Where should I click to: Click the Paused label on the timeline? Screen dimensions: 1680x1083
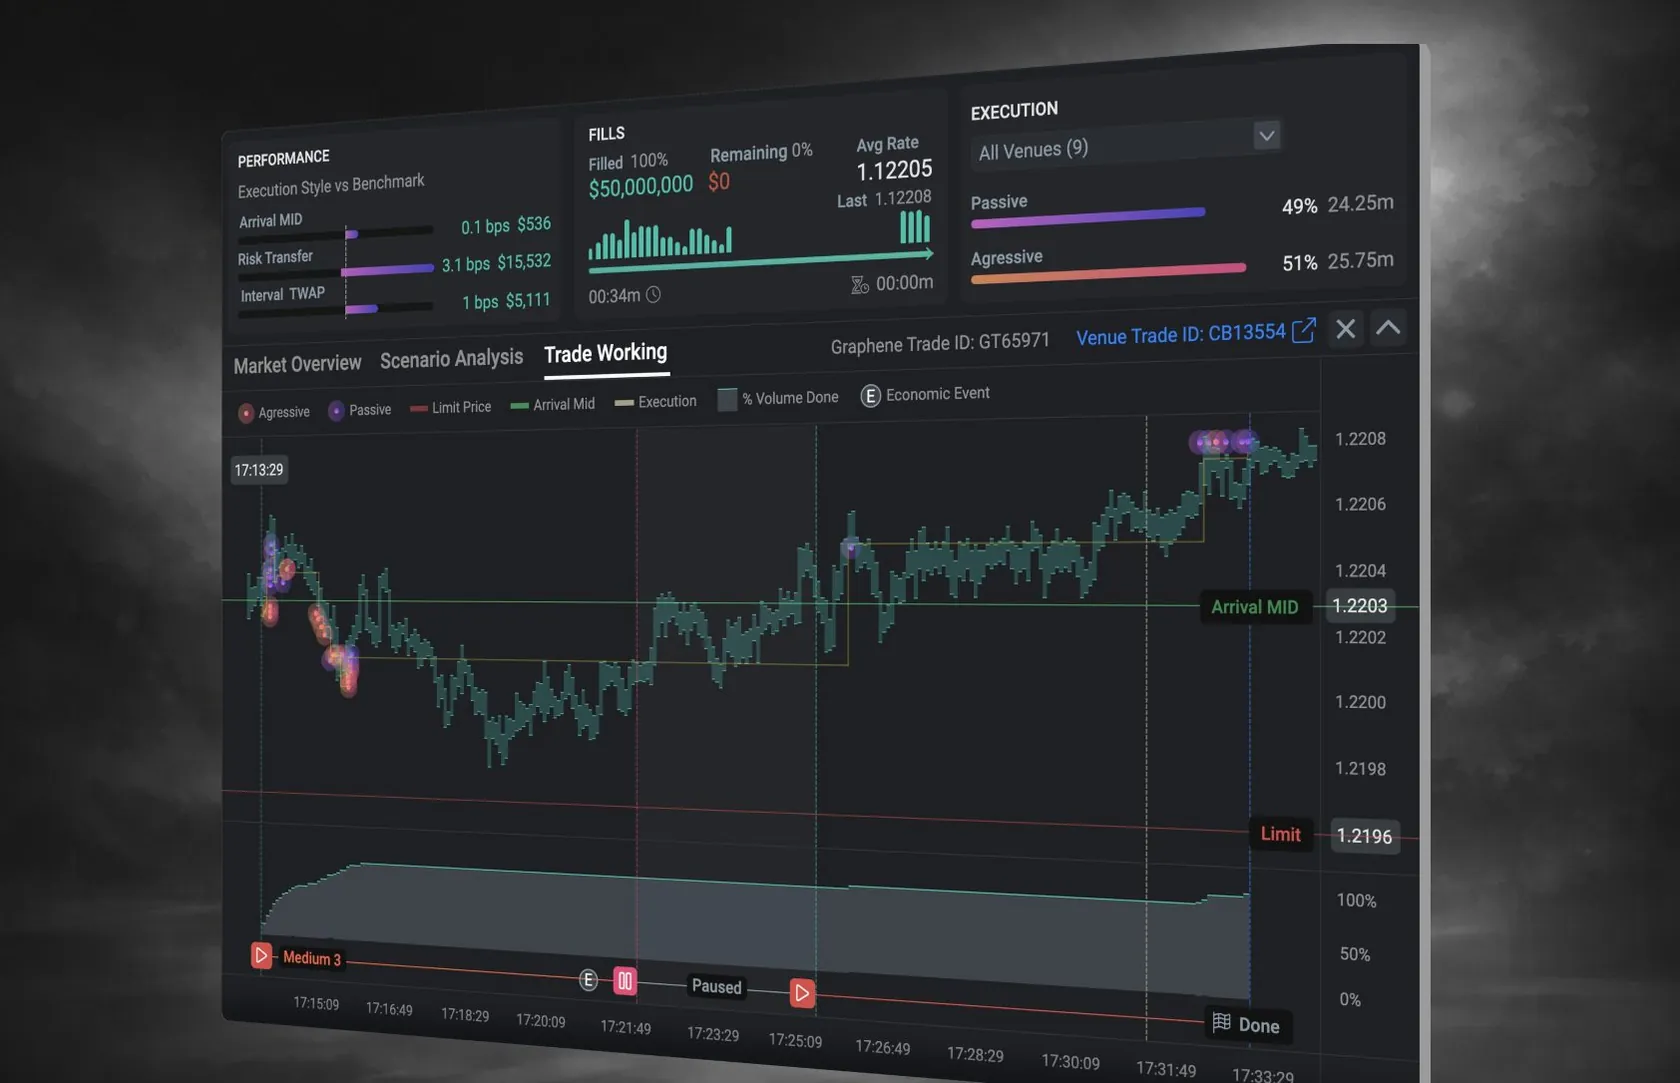(x=717, y=986)
